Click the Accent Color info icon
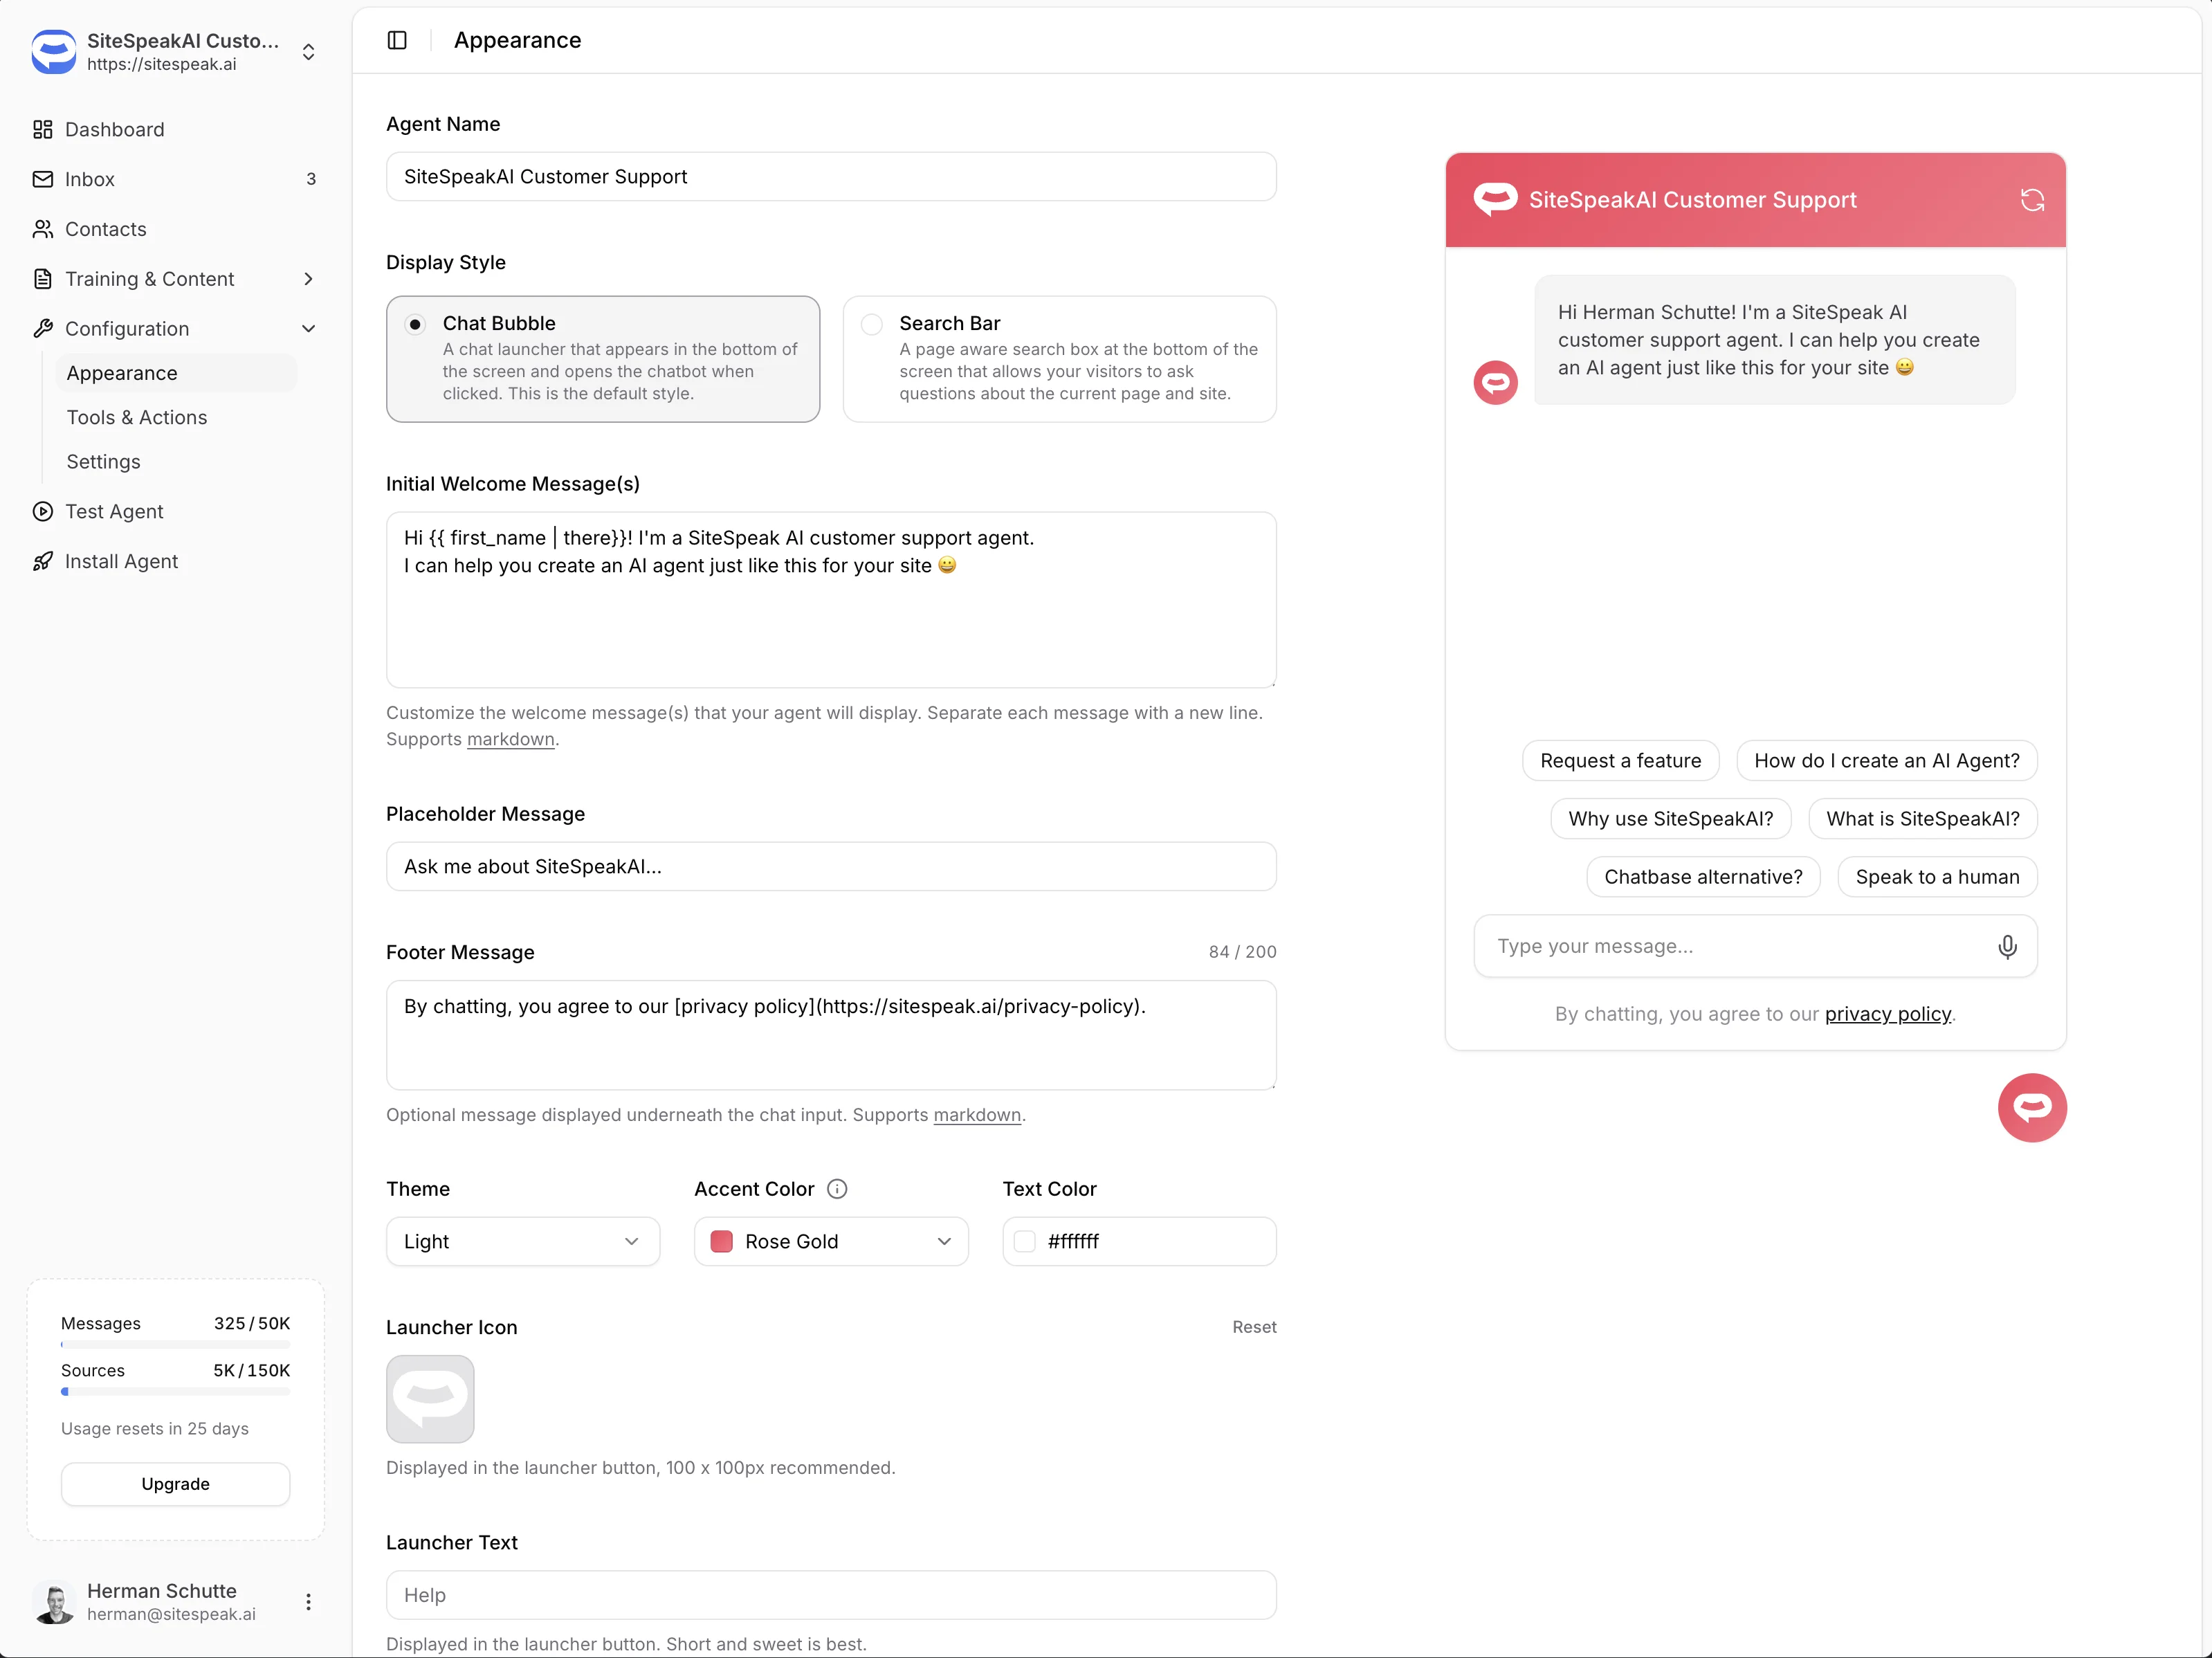The width and height of the screenshot is (2212, 1658). click(837, 1188)
